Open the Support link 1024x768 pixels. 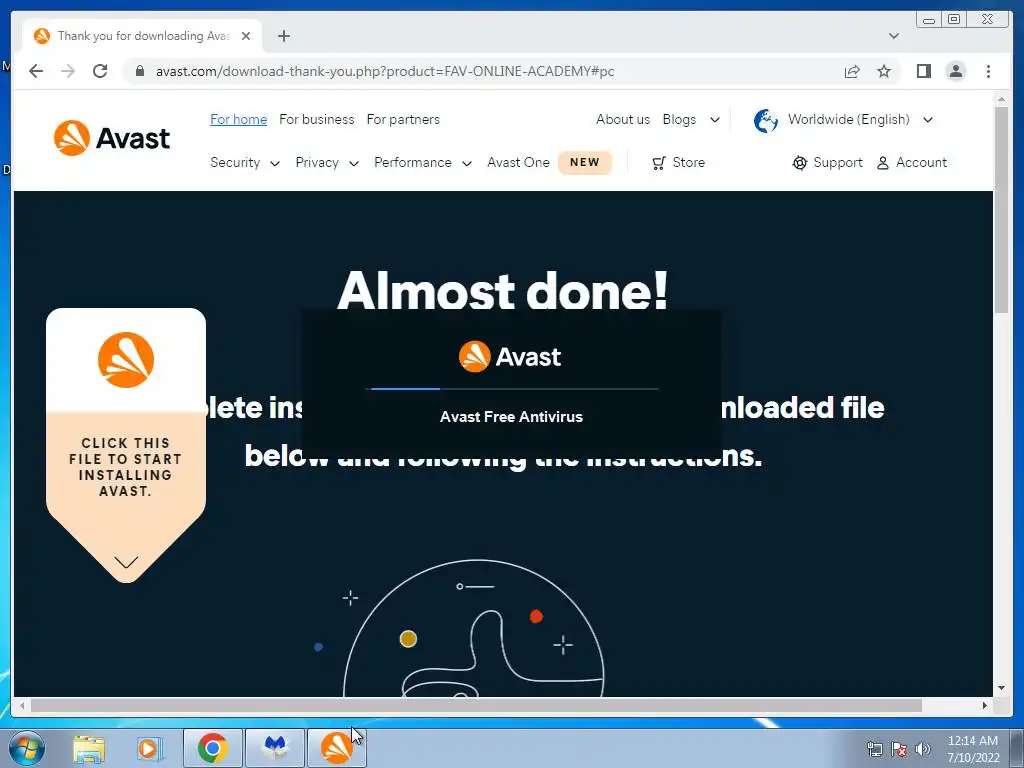838,163
